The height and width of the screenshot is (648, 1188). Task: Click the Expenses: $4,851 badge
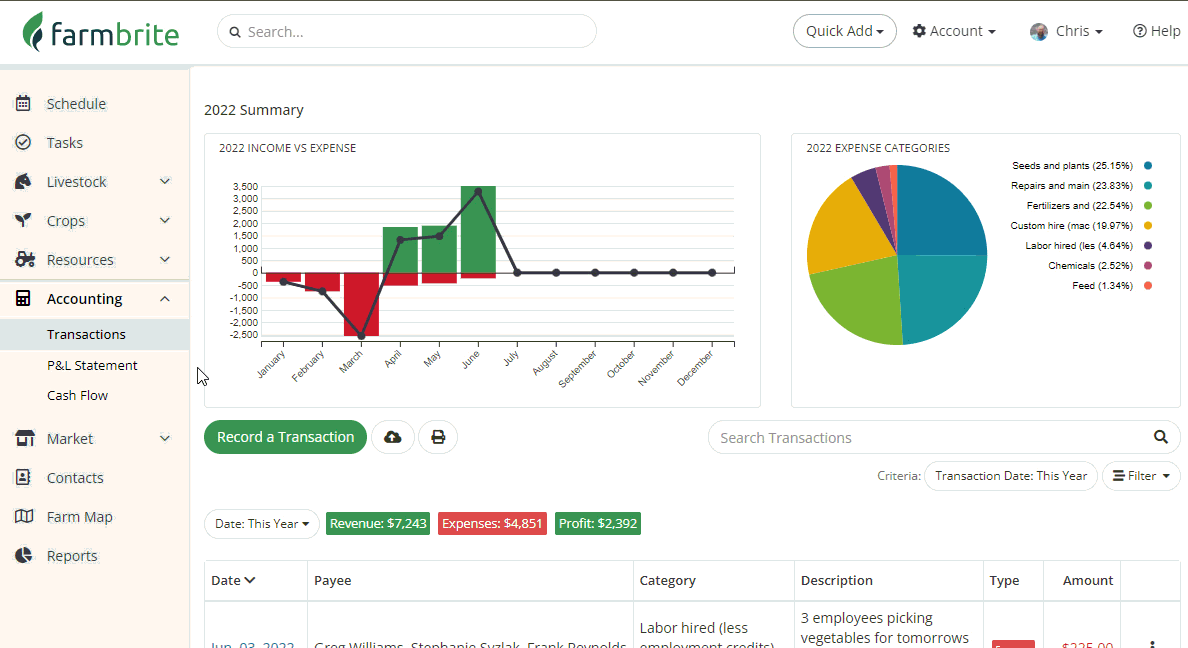click(492, 524)
